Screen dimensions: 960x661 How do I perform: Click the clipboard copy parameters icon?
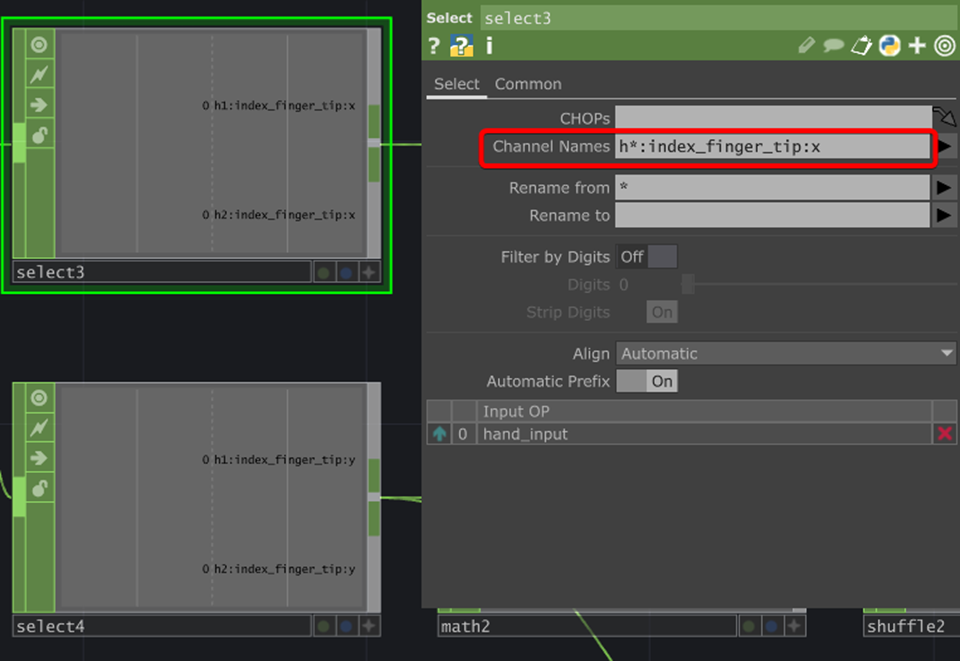(x=861, y=46)
